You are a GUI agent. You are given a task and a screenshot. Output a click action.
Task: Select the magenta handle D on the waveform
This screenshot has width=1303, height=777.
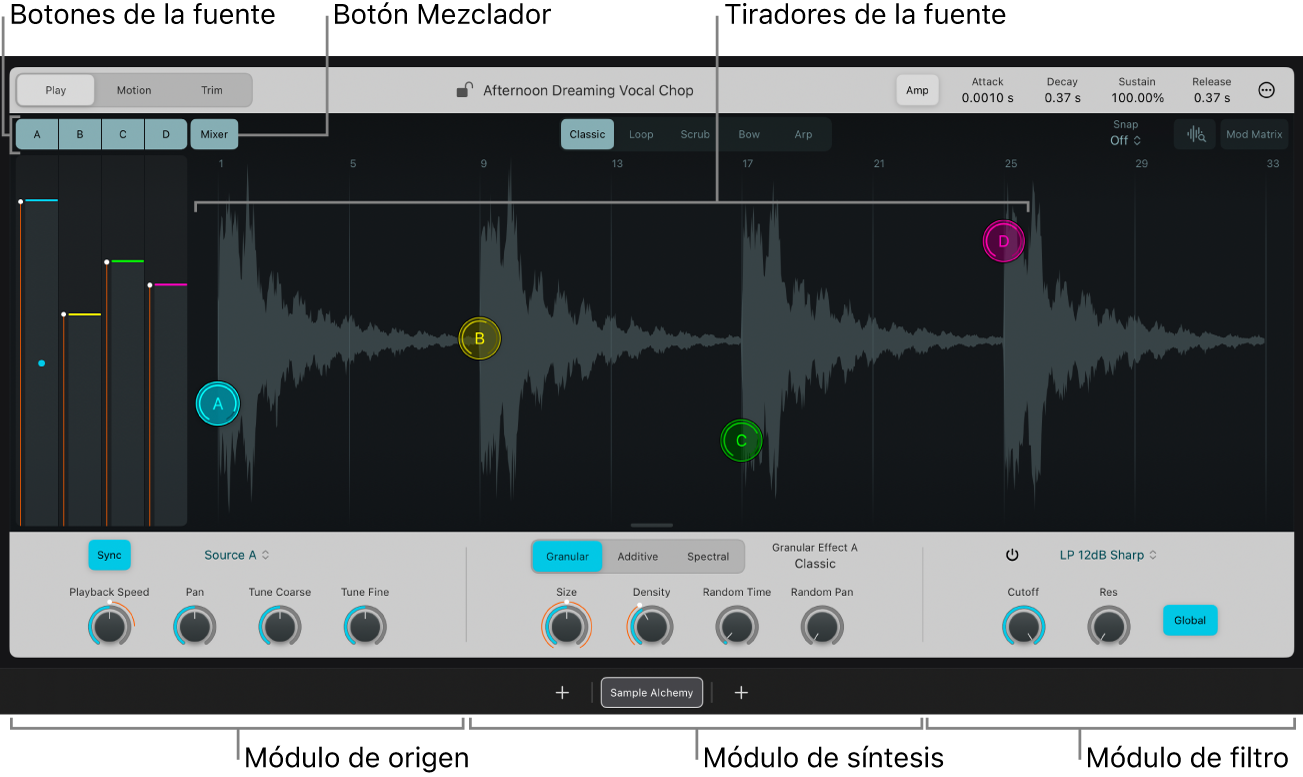coord(1004,241)
